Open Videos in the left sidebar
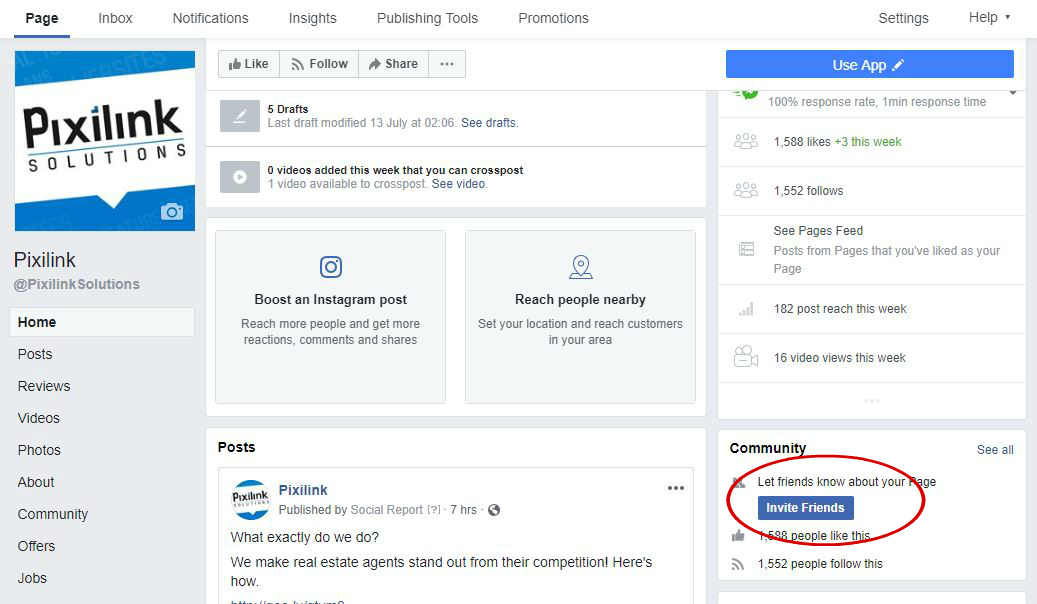This screenshot has width=1037, height=604. coord(38,418)
